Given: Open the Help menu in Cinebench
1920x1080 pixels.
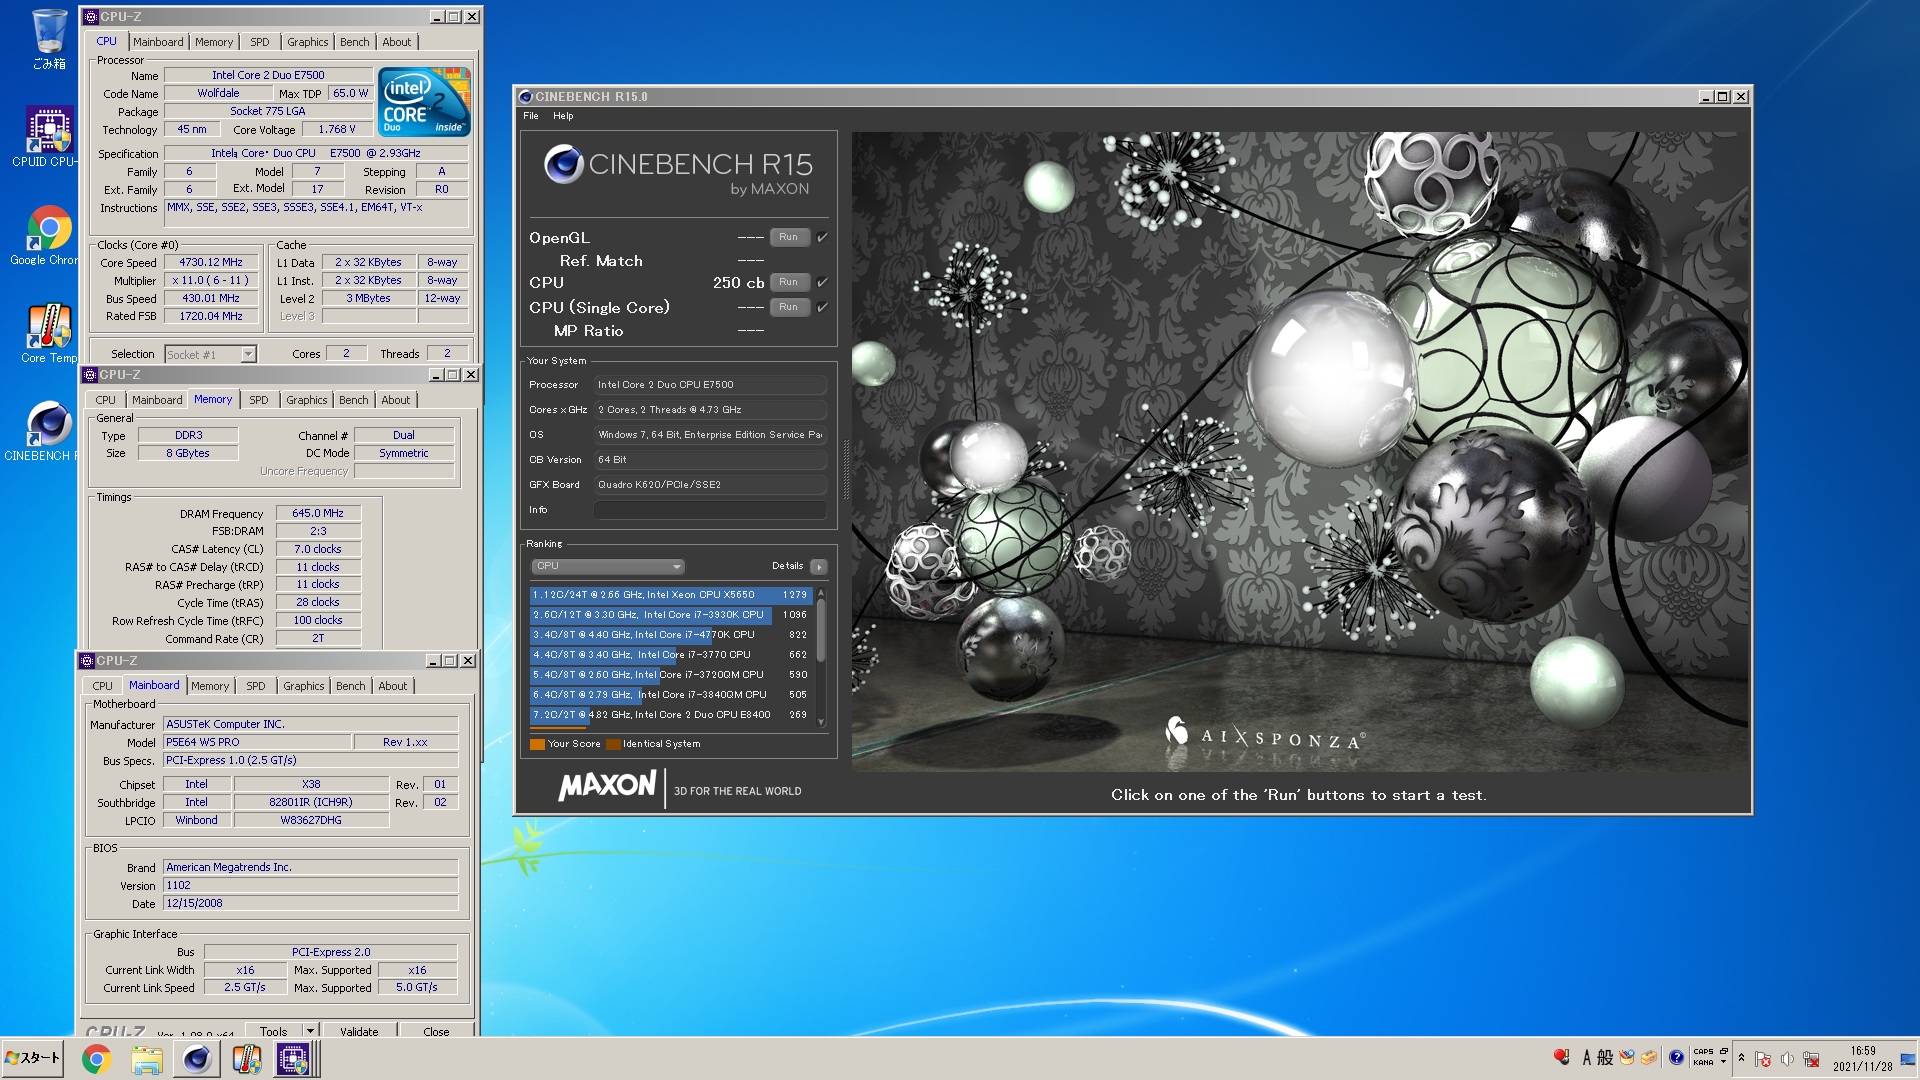Looking at the screenshot, I should click(563, 116).
